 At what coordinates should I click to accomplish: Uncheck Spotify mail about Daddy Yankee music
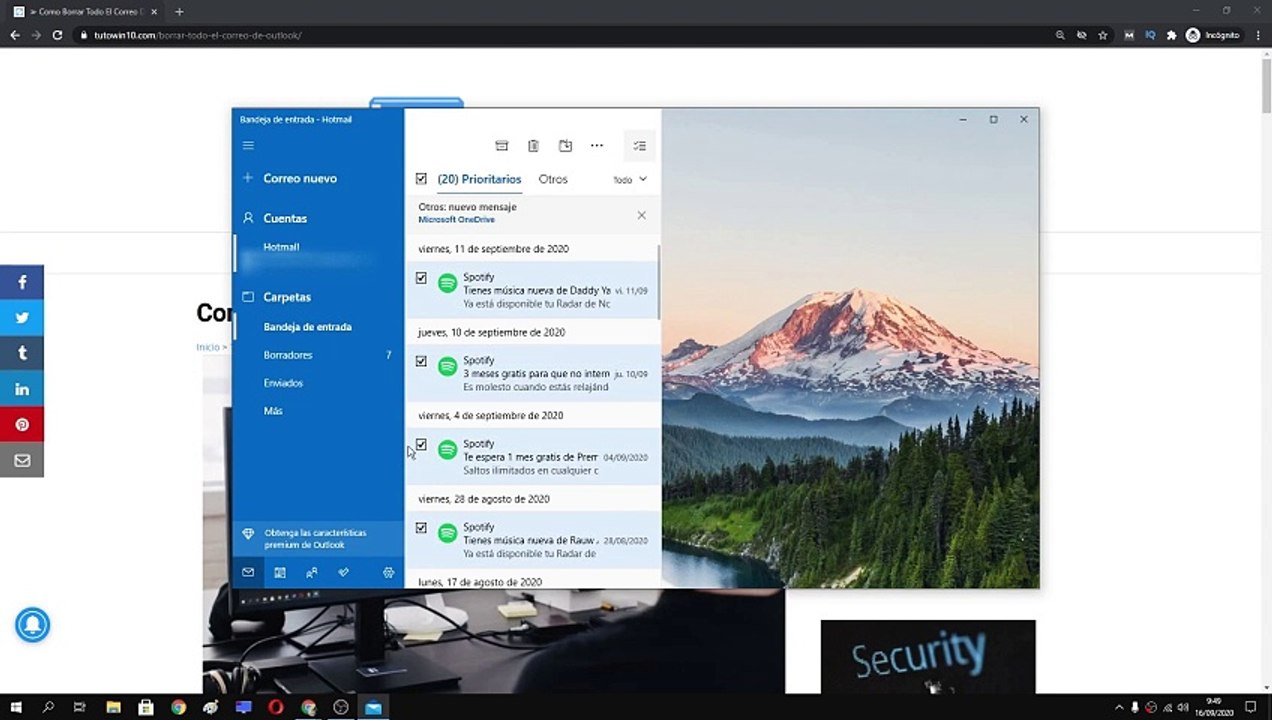click(x=421, y=278)
